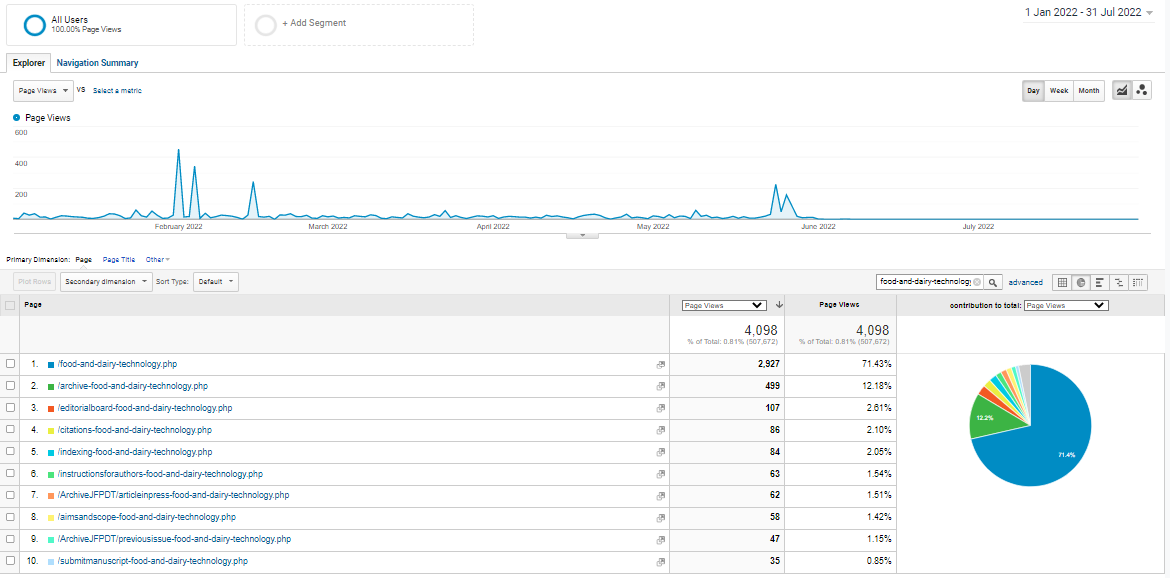
Task: Click the Add Segment box
Action: click(x=359, y=25)
